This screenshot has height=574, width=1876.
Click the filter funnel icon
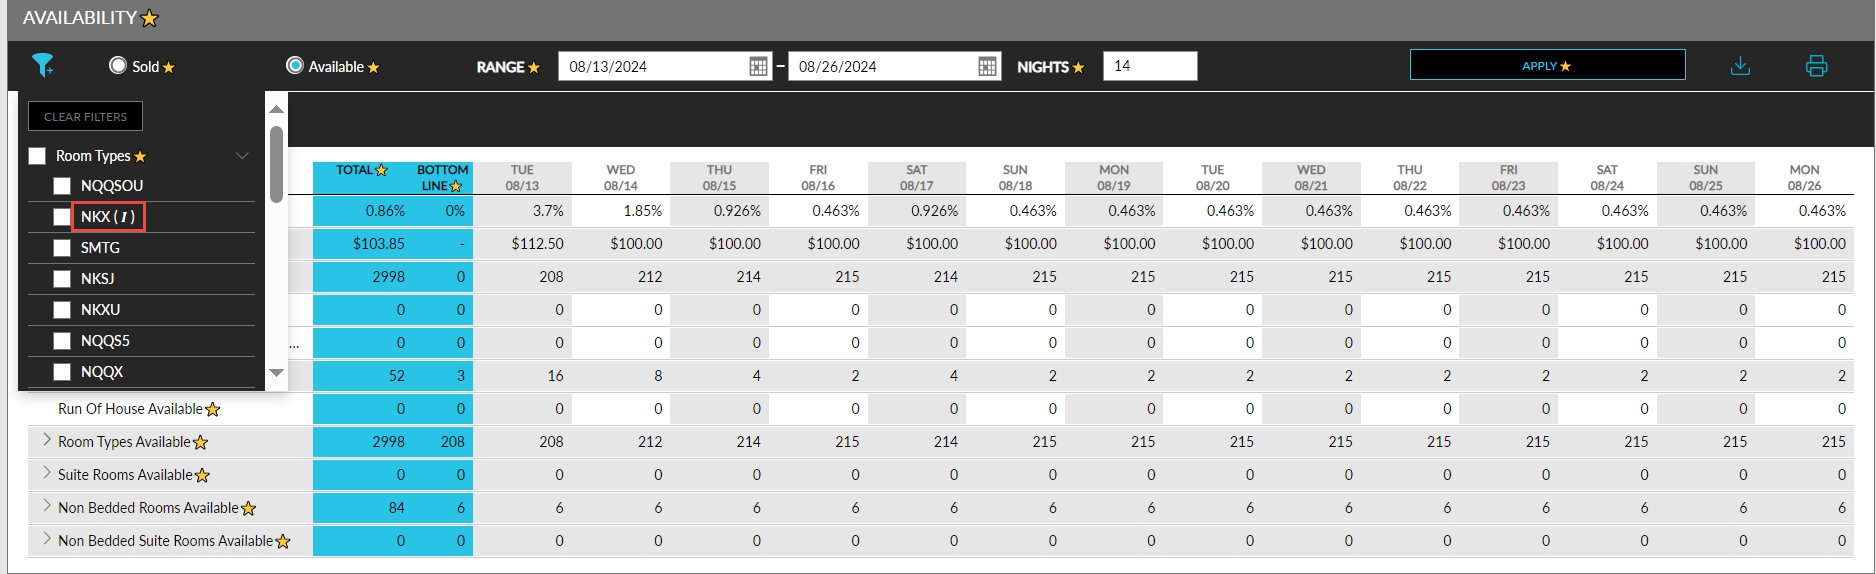click(42, 66)
